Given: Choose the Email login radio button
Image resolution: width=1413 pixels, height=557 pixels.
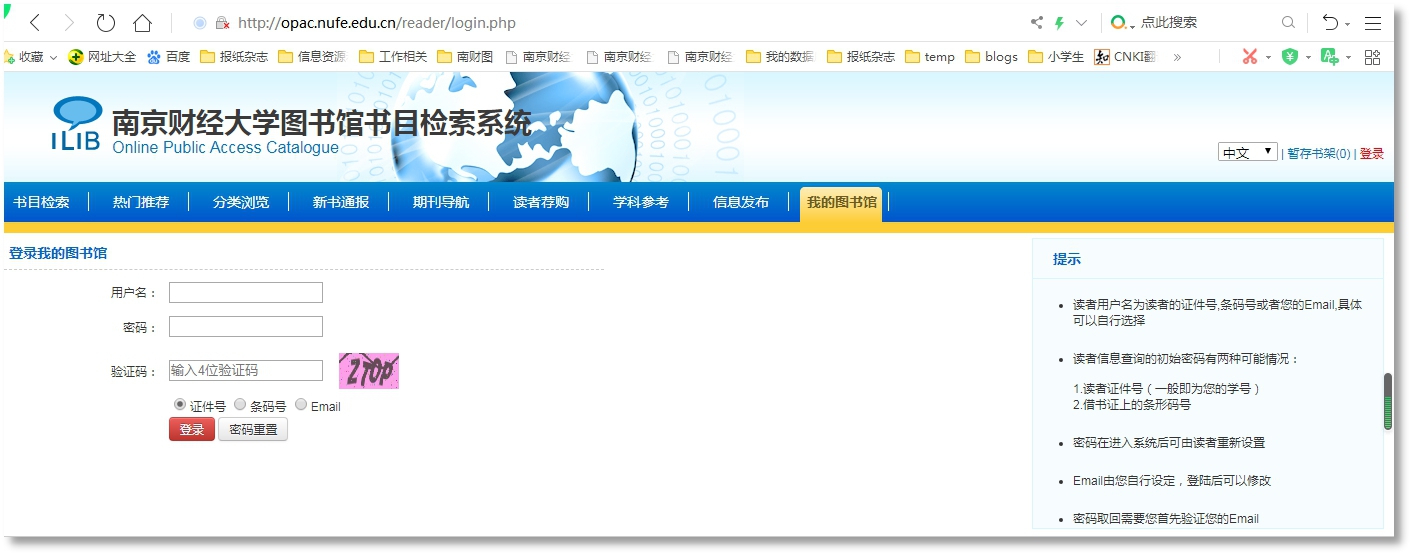Looking at the screenshot, I should tap(301, 405).
